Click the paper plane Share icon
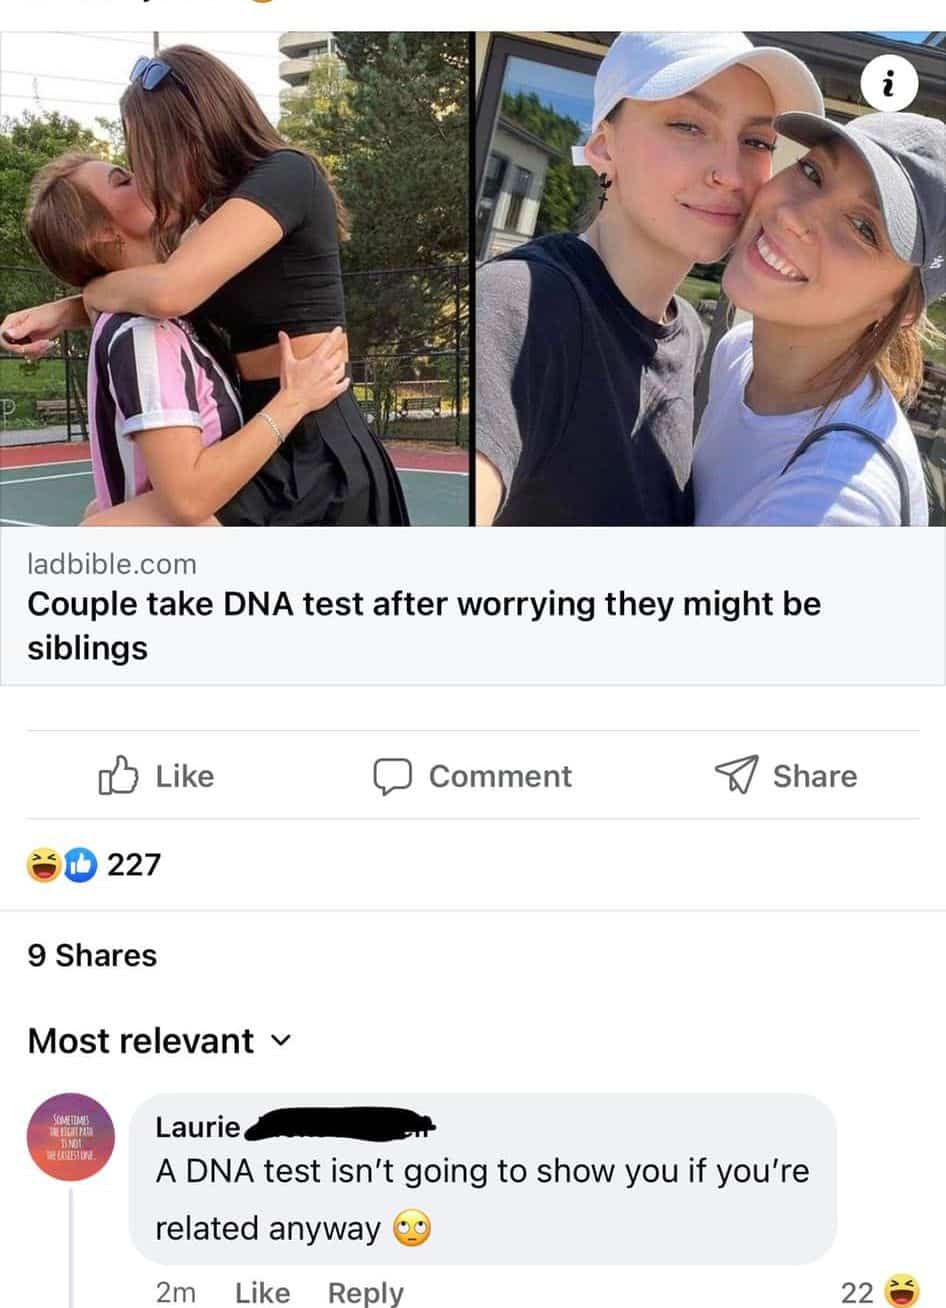 click(736, 776)
